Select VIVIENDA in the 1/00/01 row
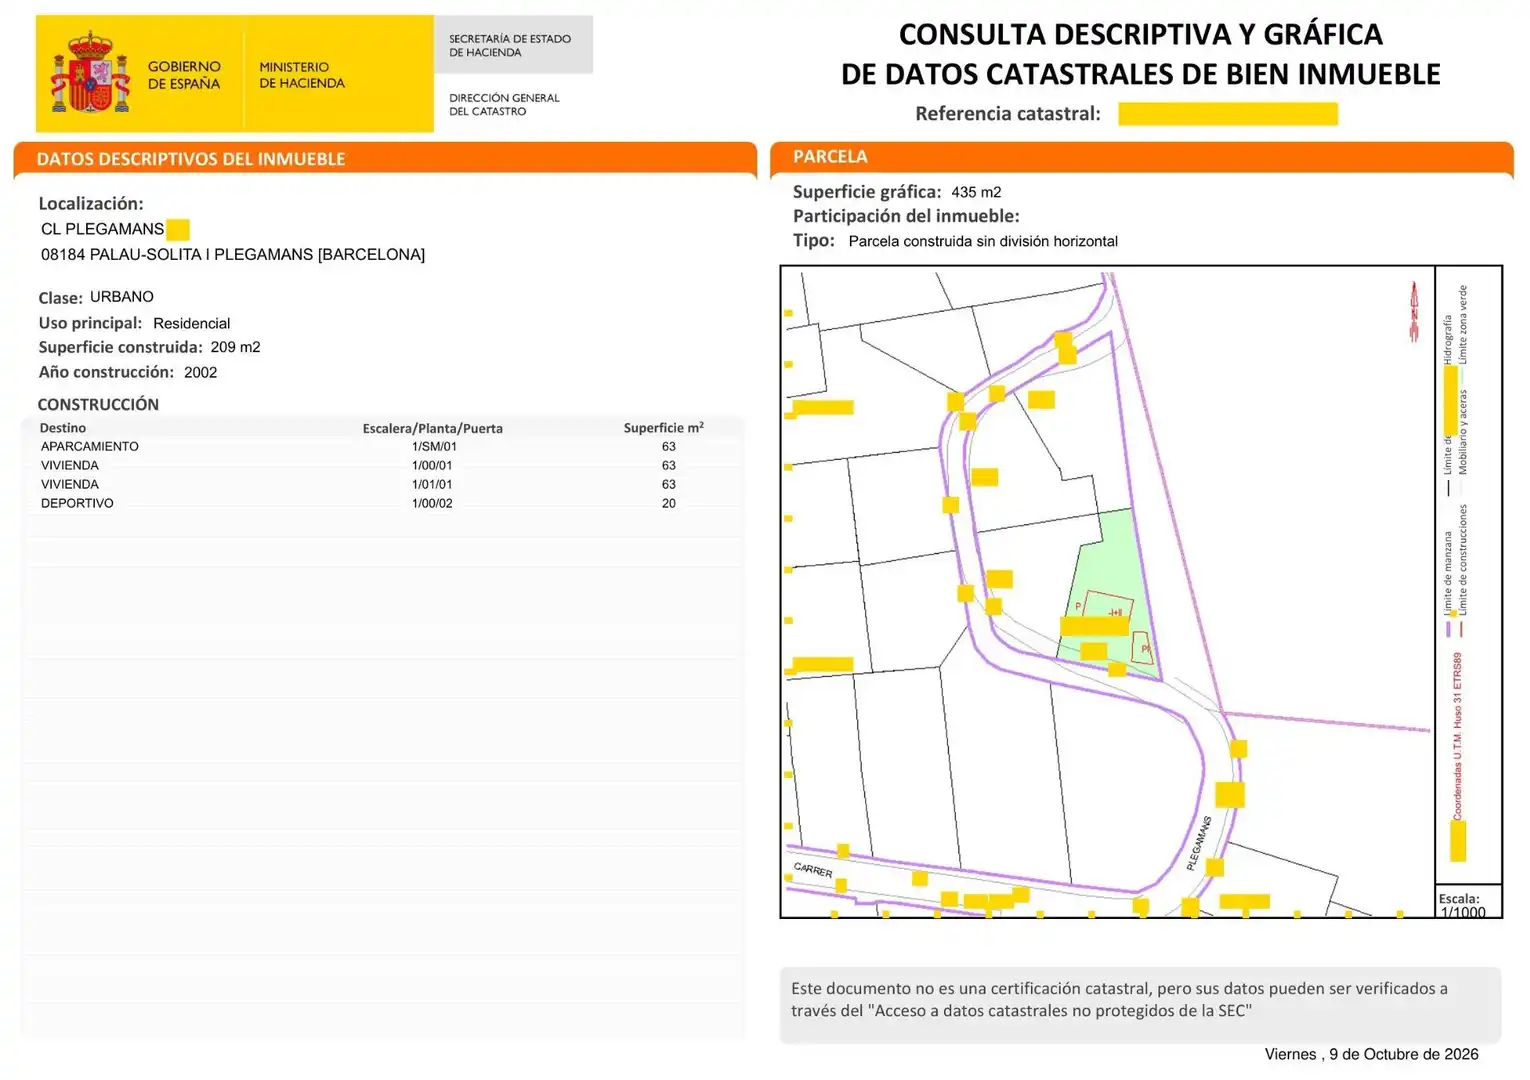 click(70, 466)
